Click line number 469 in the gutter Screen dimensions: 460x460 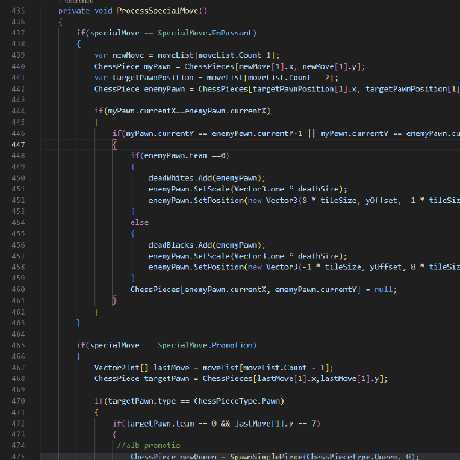[x=18, y=390]
